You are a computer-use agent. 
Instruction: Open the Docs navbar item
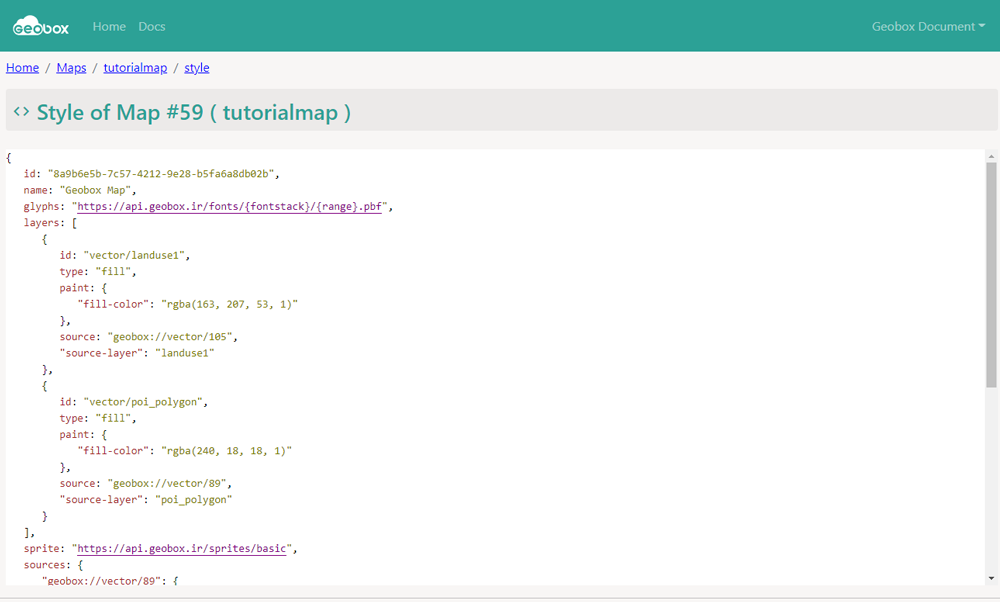[x=152, y=26]
